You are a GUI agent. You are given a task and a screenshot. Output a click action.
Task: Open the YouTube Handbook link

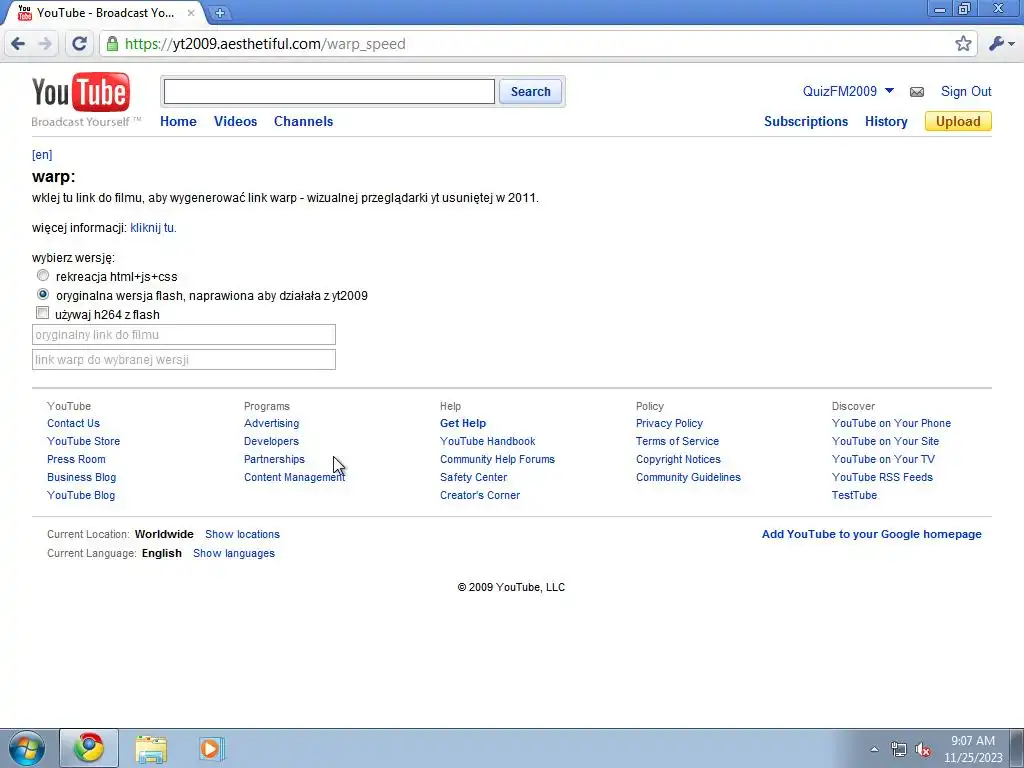(x=488, y=441)
